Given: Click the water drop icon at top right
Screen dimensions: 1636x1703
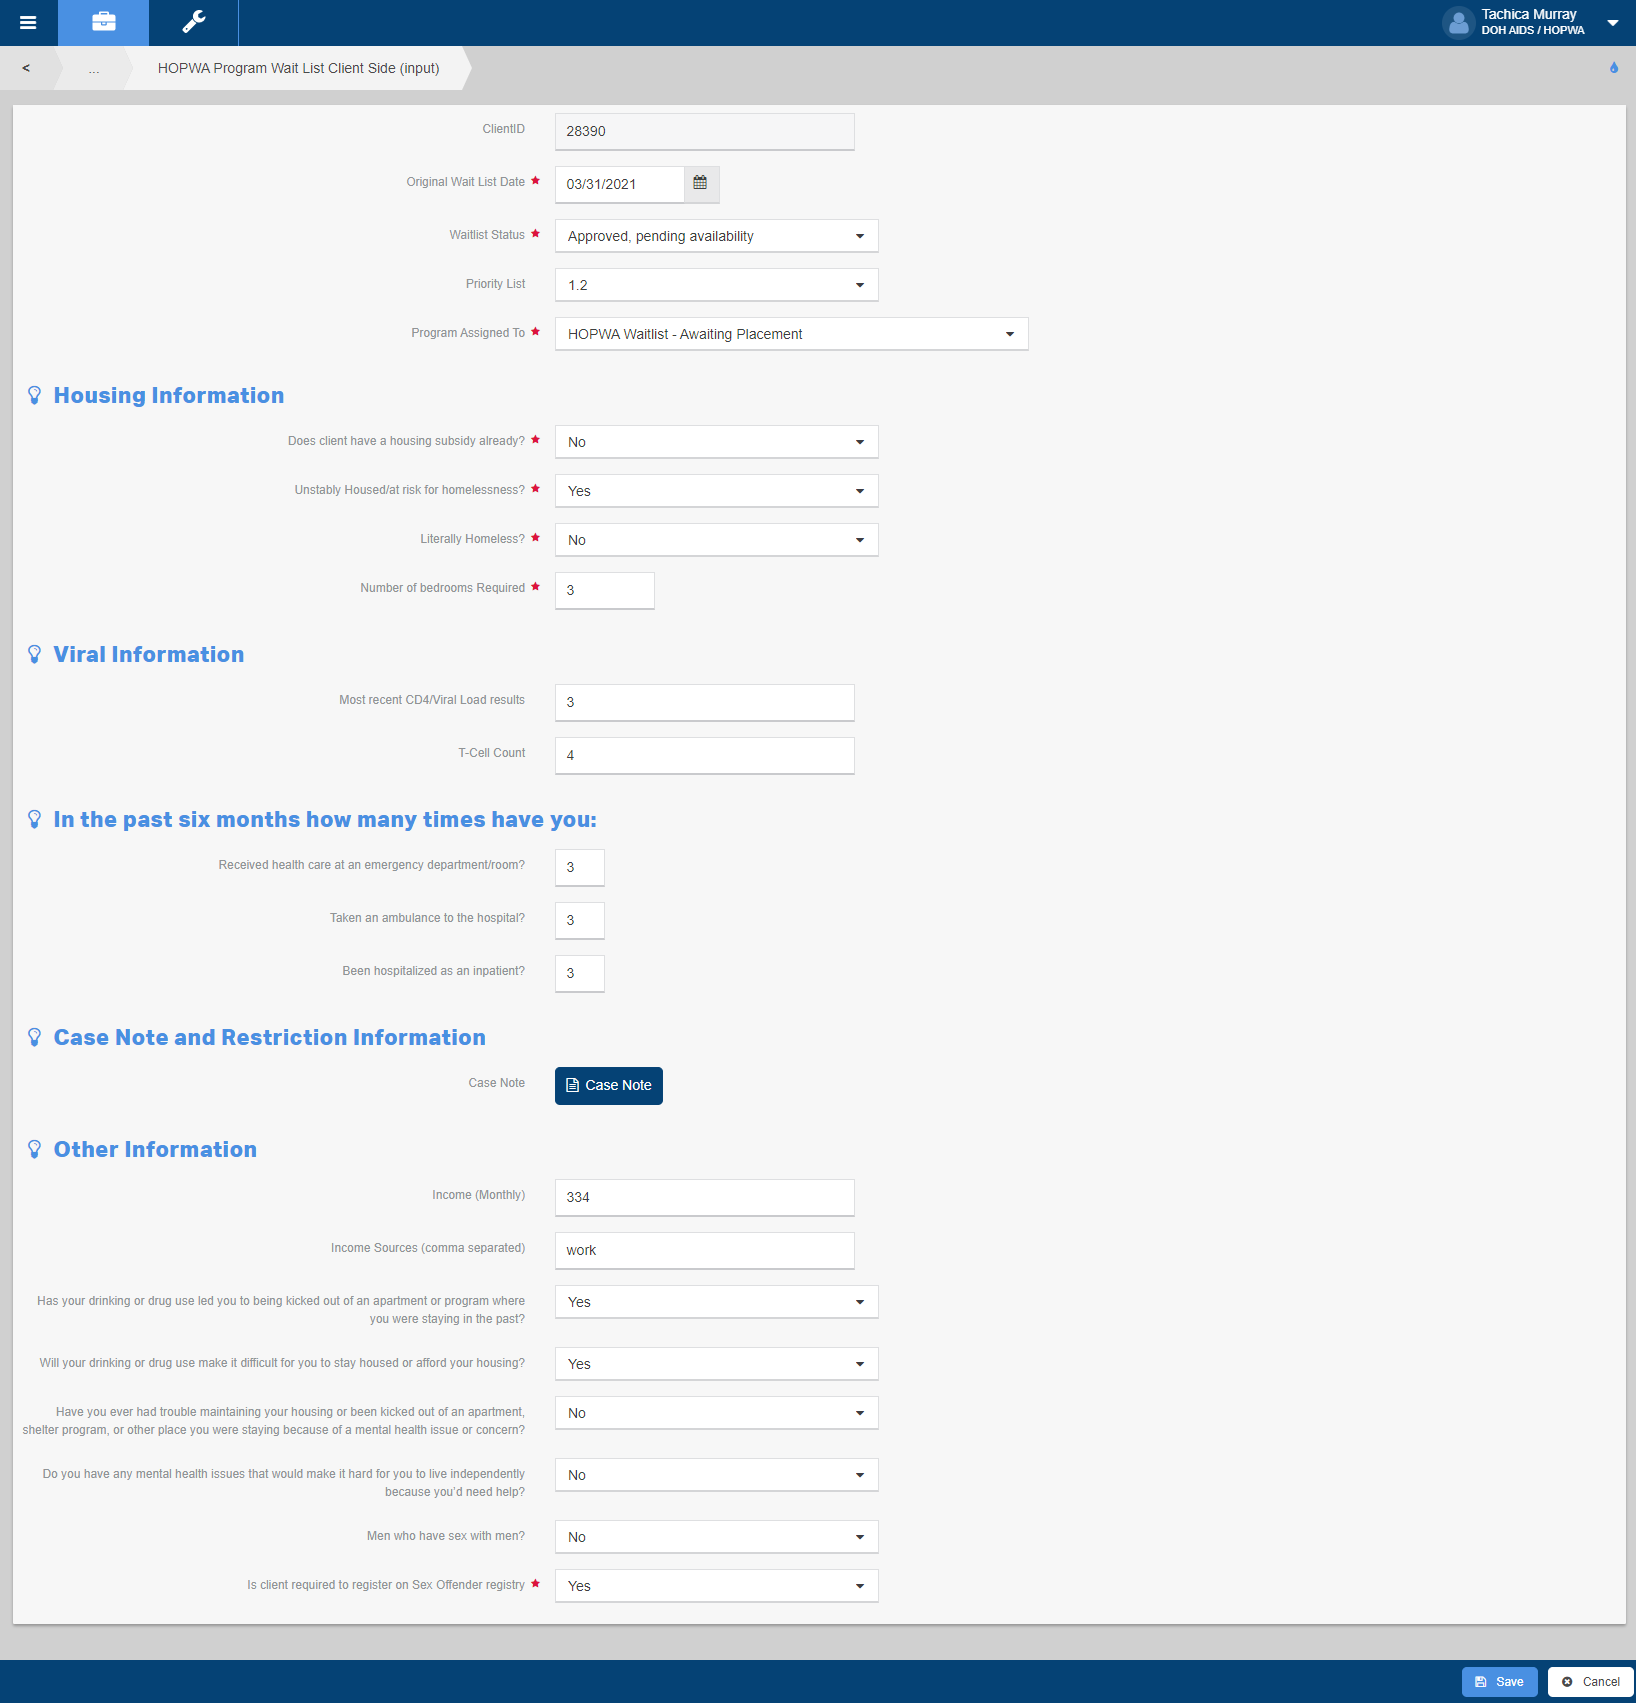Looking at the screenshot, I should (x=1613, y=68).
